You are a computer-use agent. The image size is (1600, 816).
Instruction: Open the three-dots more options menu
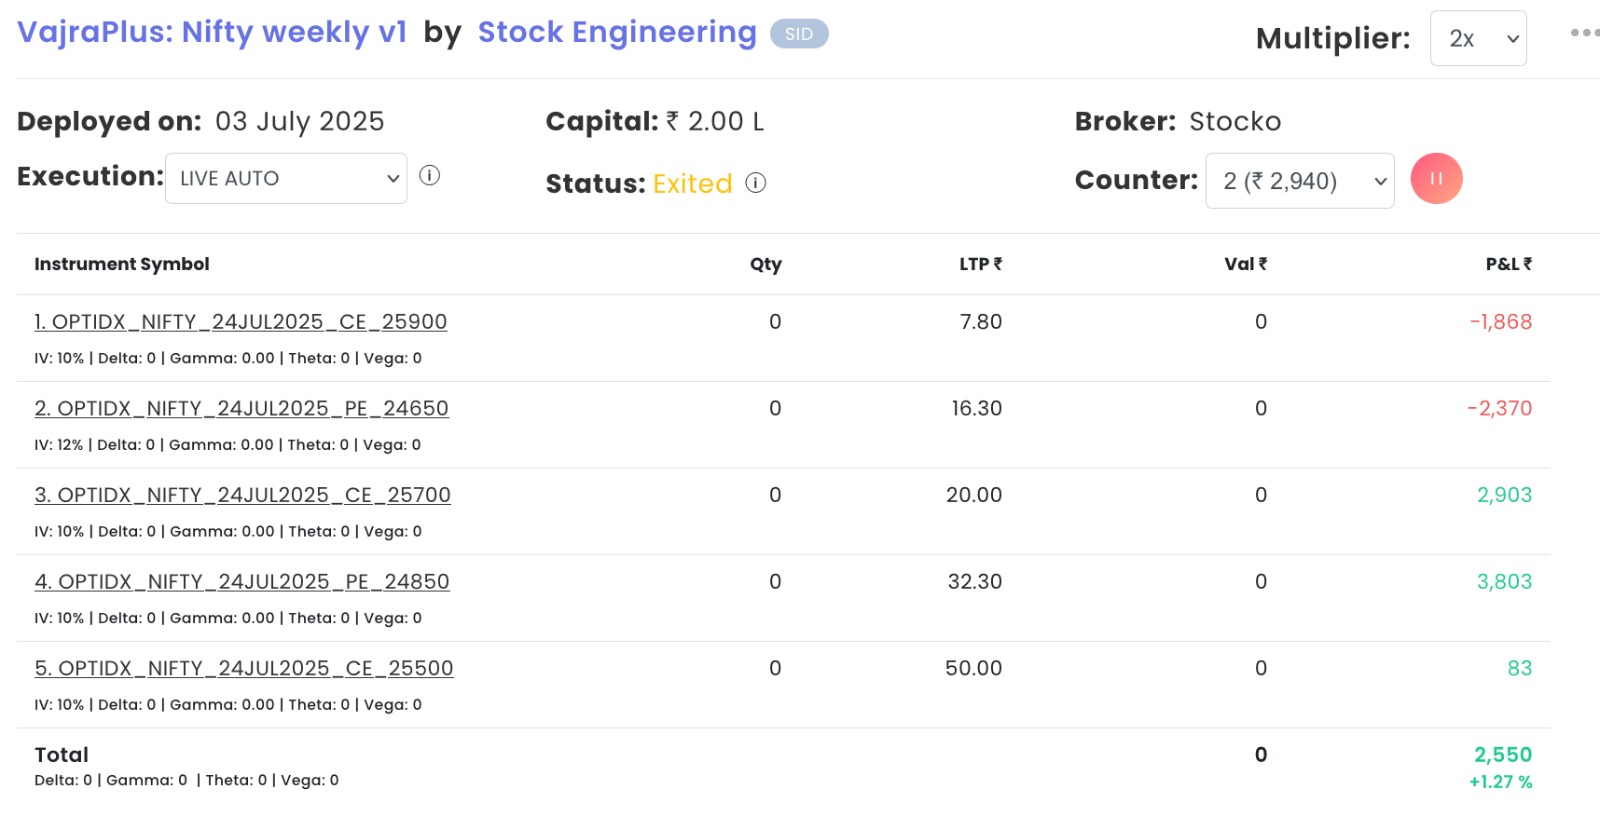pos(1584,33)
